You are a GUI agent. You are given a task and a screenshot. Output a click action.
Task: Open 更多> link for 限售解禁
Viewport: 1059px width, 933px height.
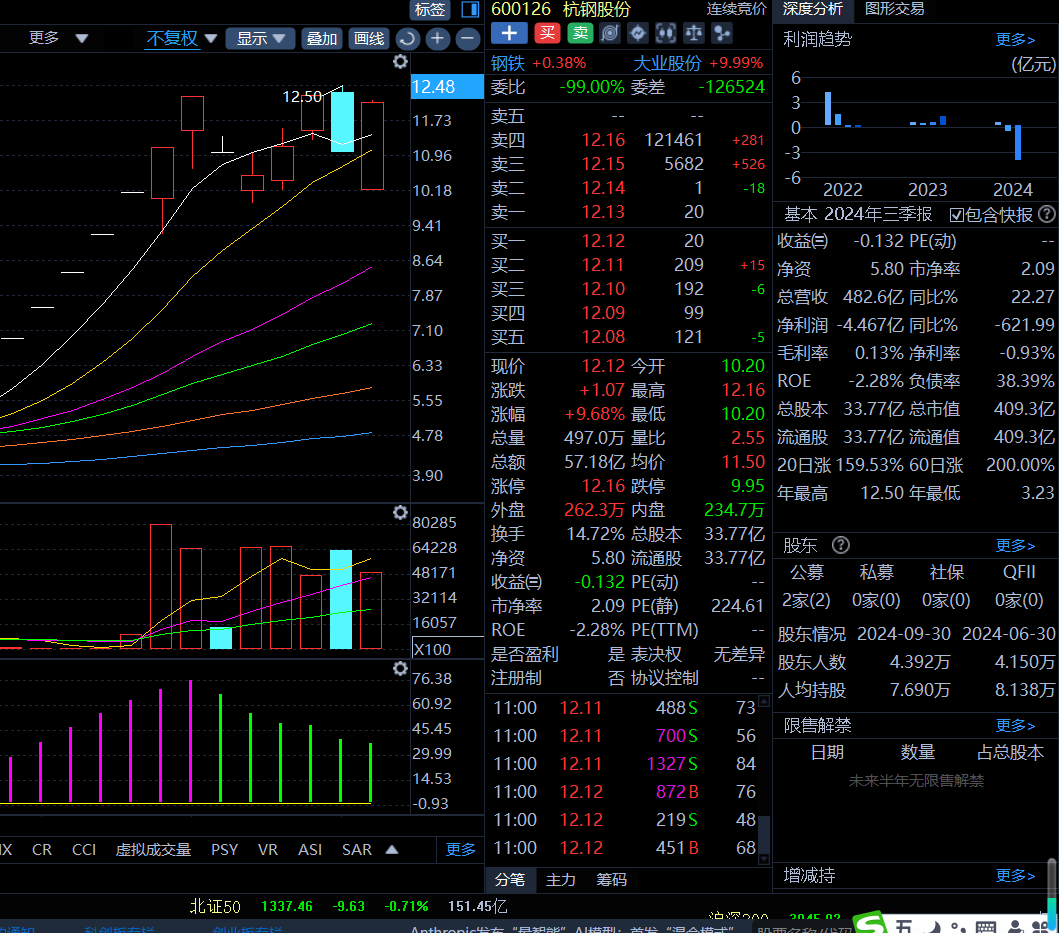[1015, 726]
